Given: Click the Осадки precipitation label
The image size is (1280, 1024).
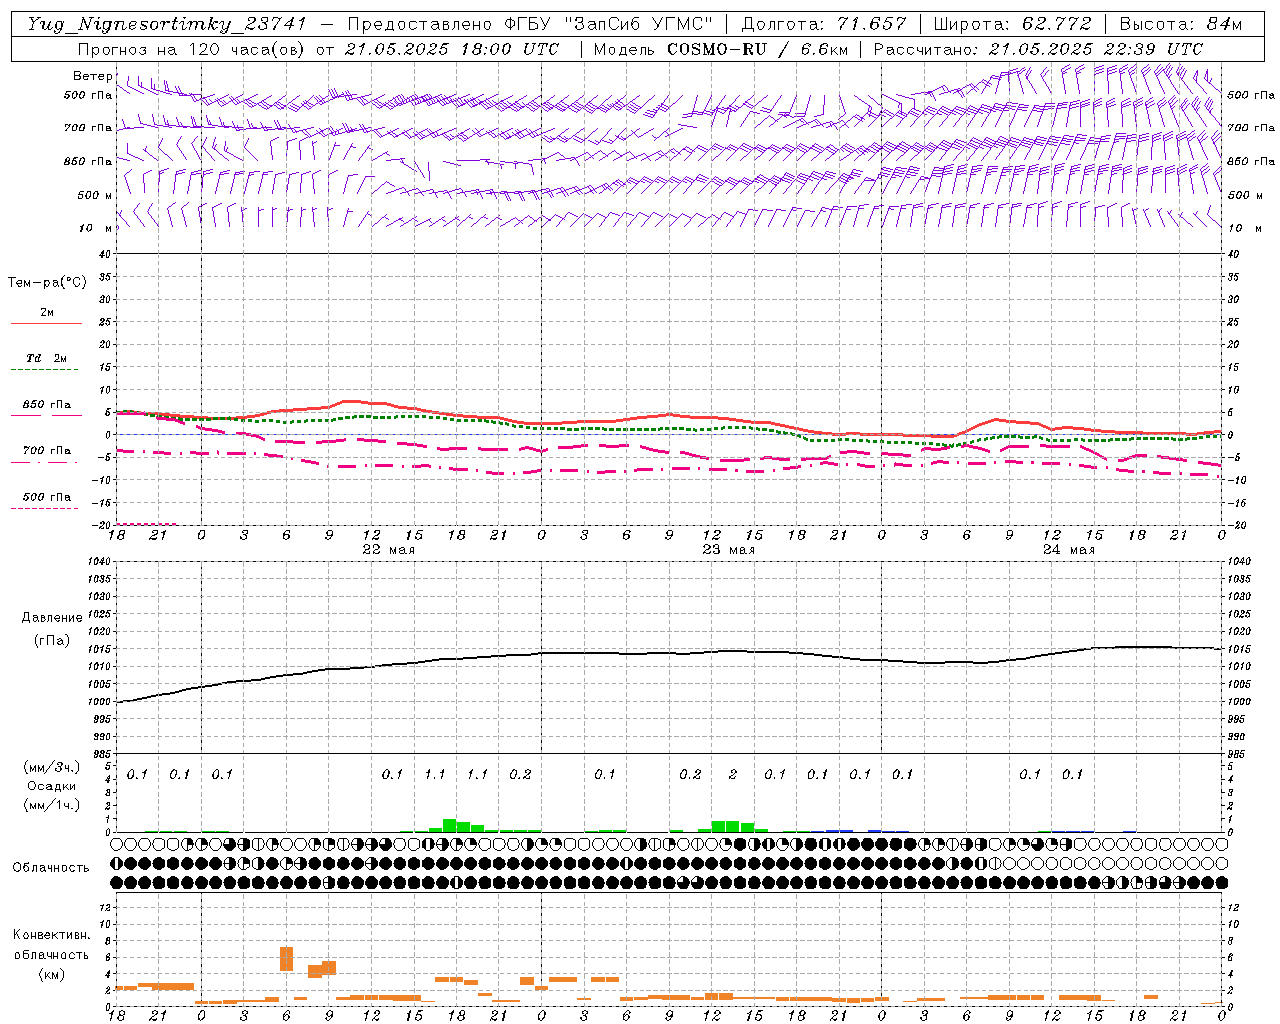Looking at the screenshot, I should pyautogui.click(x=52, y=786).
